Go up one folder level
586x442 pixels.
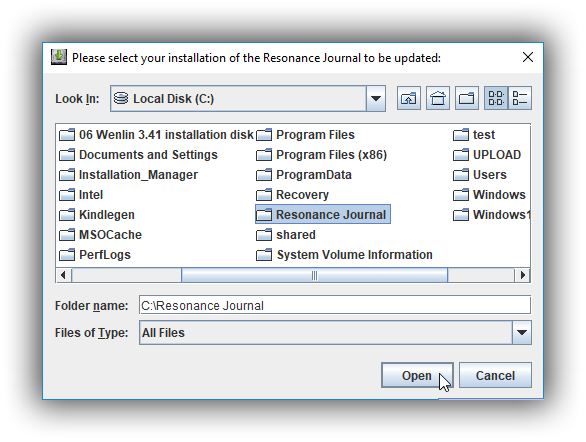coord(408,98)
